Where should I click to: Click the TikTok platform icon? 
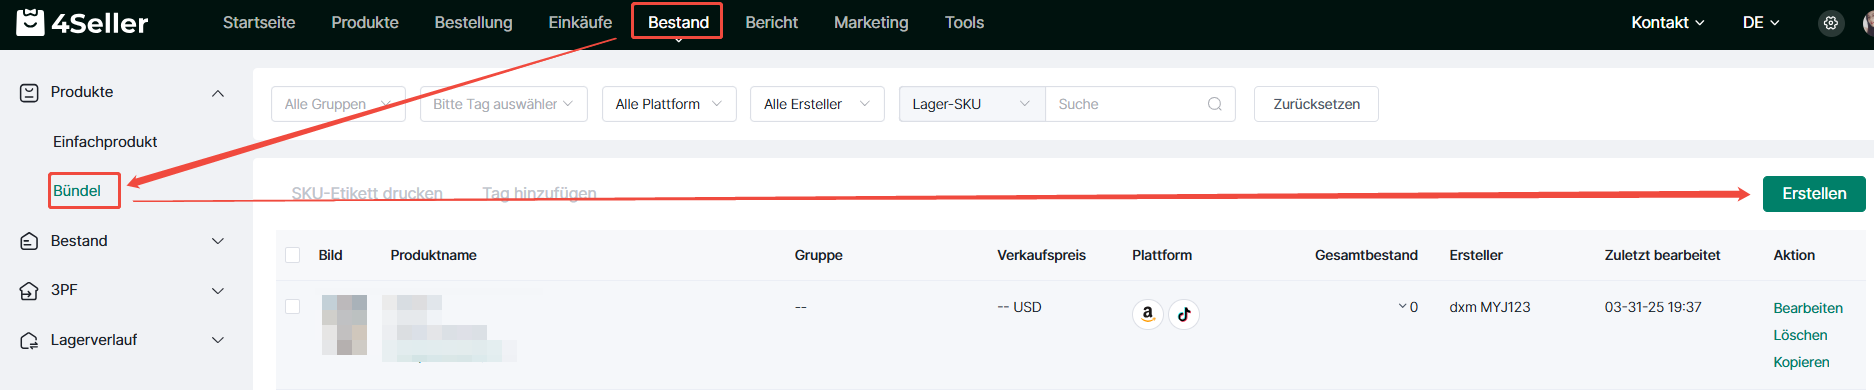pos(1184,314)
